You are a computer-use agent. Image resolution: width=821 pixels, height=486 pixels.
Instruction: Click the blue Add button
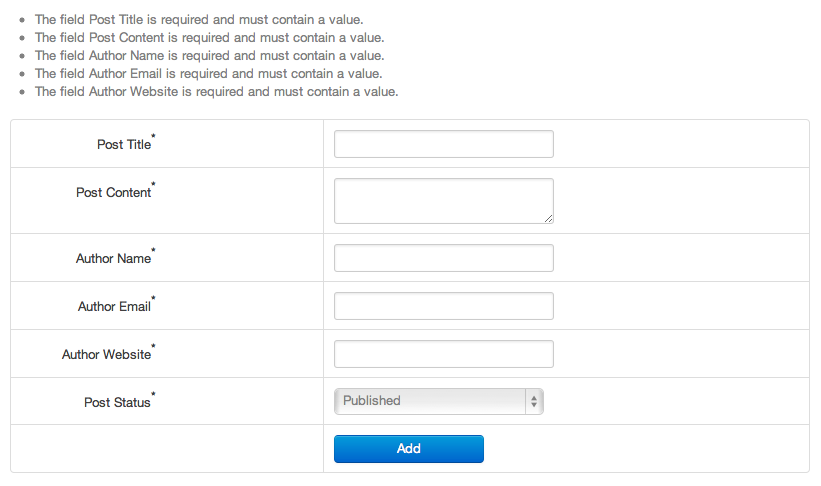pyautogui.click(x=409, y=449)
